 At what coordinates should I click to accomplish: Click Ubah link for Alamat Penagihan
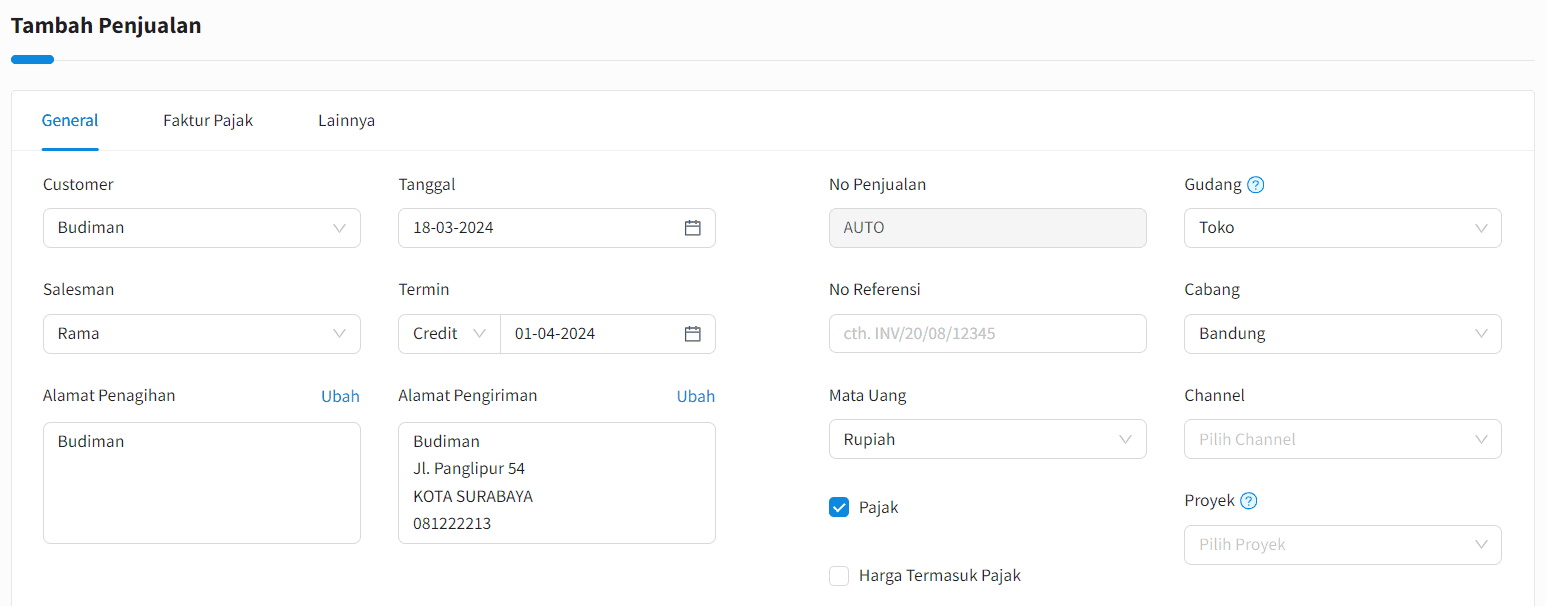pos(340,396)
